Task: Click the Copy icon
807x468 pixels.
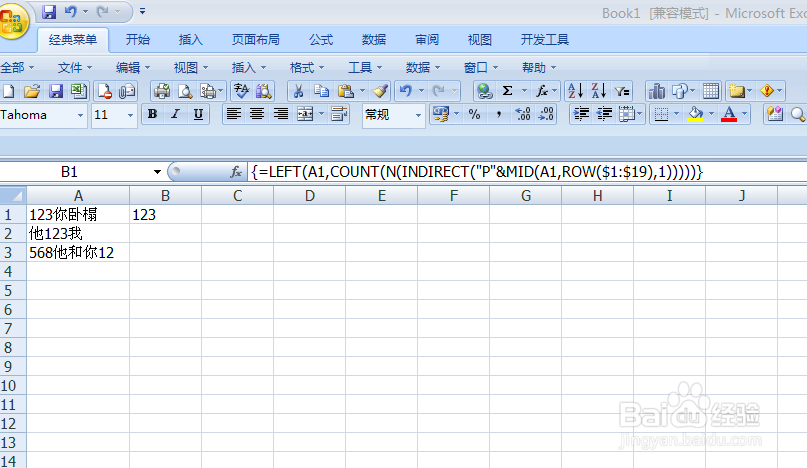Action: (322, 92)
